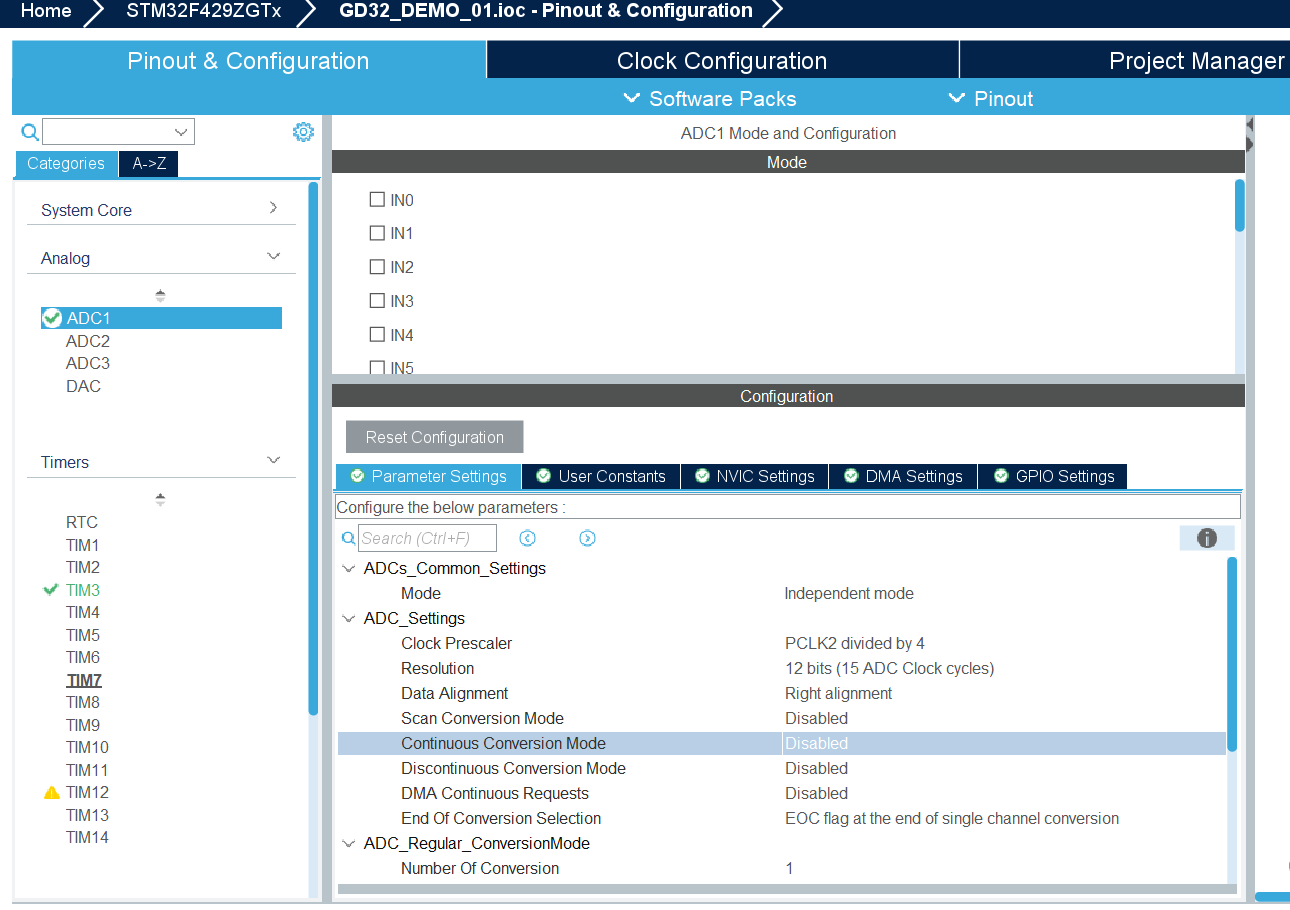Click the green check icon beside ADC1
The height and width of the screenshot is (910, 1290).
pyautogui.click(x=53, y=318)
